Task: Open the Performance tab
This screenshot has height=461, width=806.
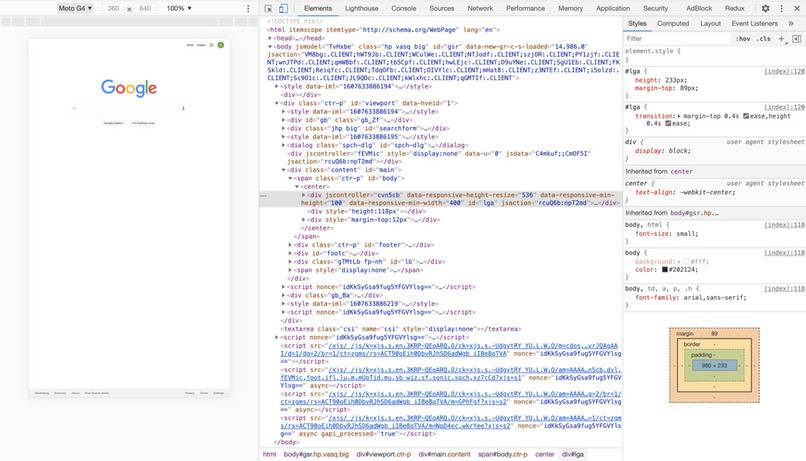Action: point(525,9)
